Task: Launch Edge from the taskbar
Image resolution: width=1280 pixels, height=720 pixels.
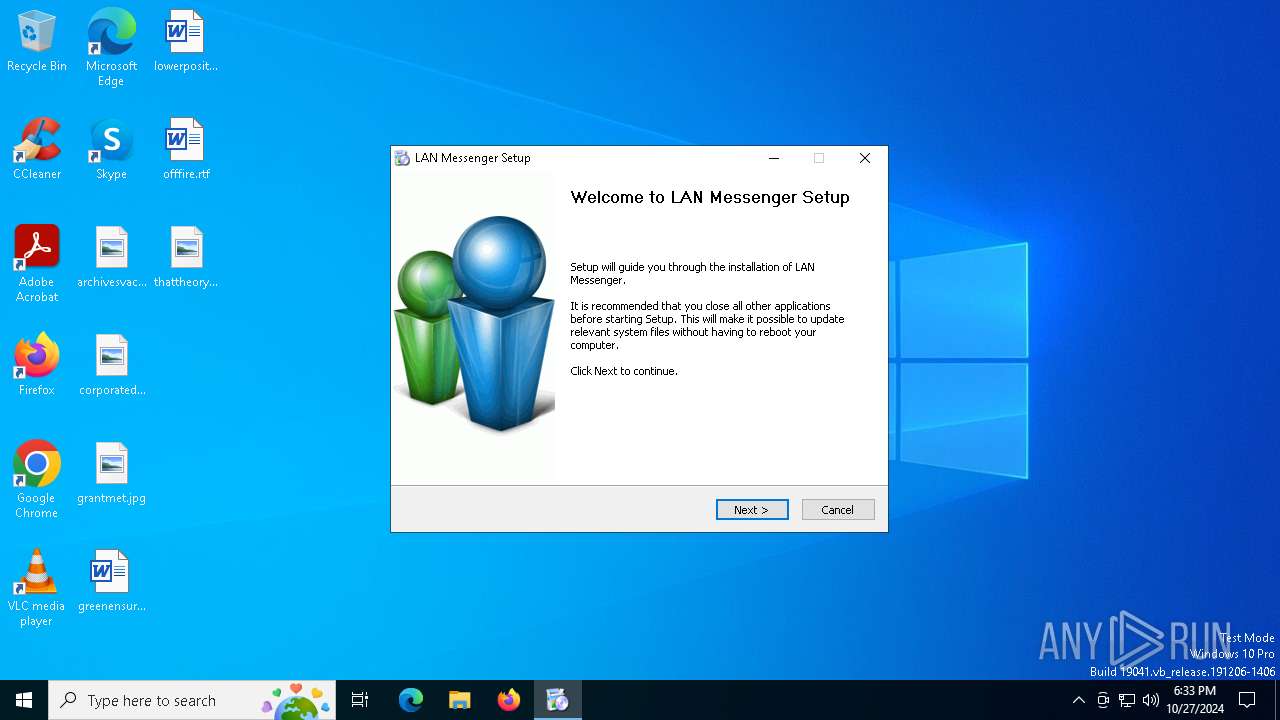Action: point(411,700)
